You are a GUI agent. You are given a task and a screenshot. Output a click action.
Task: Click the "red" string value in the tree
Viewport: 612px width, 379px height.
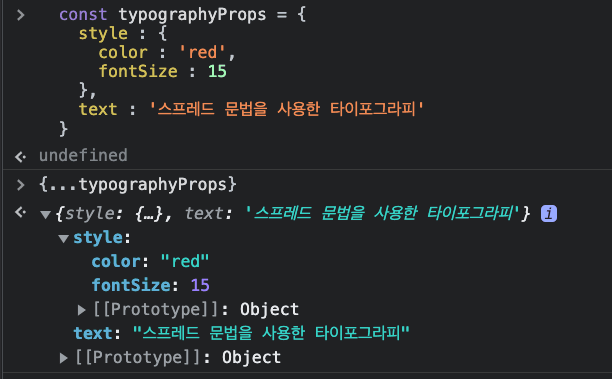click(x=185, y=261)
